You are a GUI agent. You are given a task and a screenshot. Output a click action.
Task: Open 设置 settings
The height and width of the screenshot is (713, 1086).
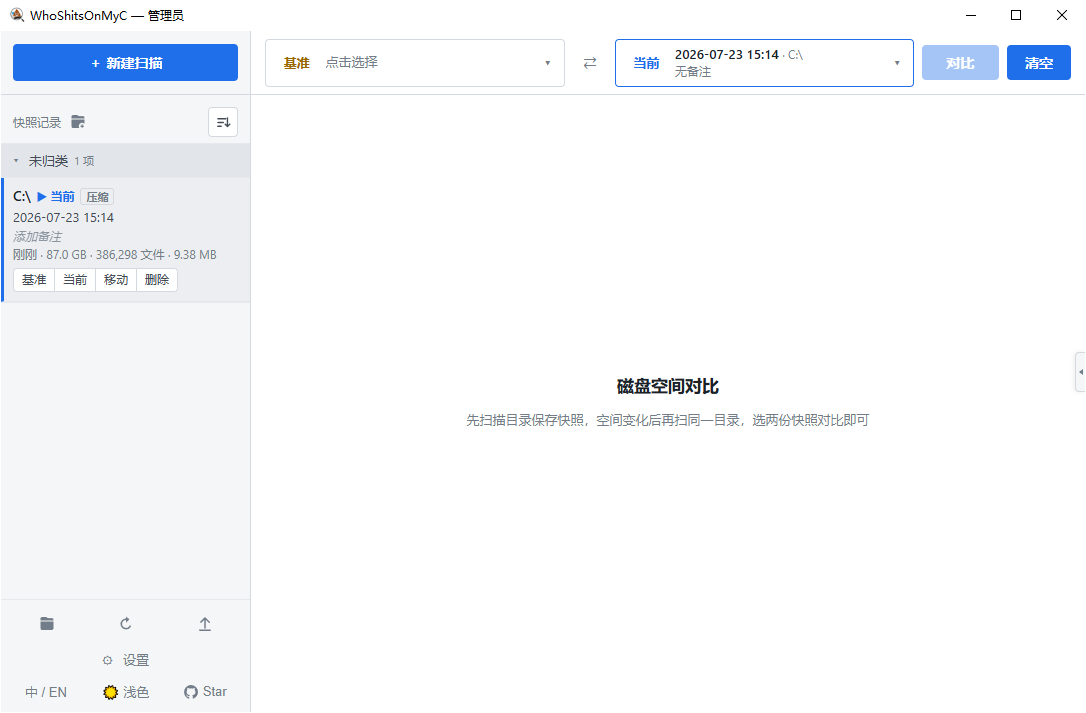pyautogui.click(x=125, y=660)
